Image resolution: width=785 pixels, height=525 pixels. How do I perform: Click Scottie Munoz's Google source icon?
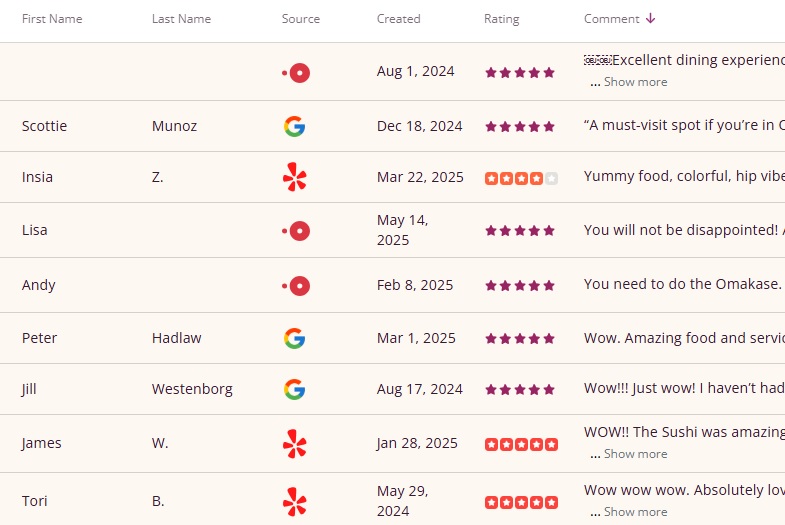pyautogui.click(x=294, y=126)
